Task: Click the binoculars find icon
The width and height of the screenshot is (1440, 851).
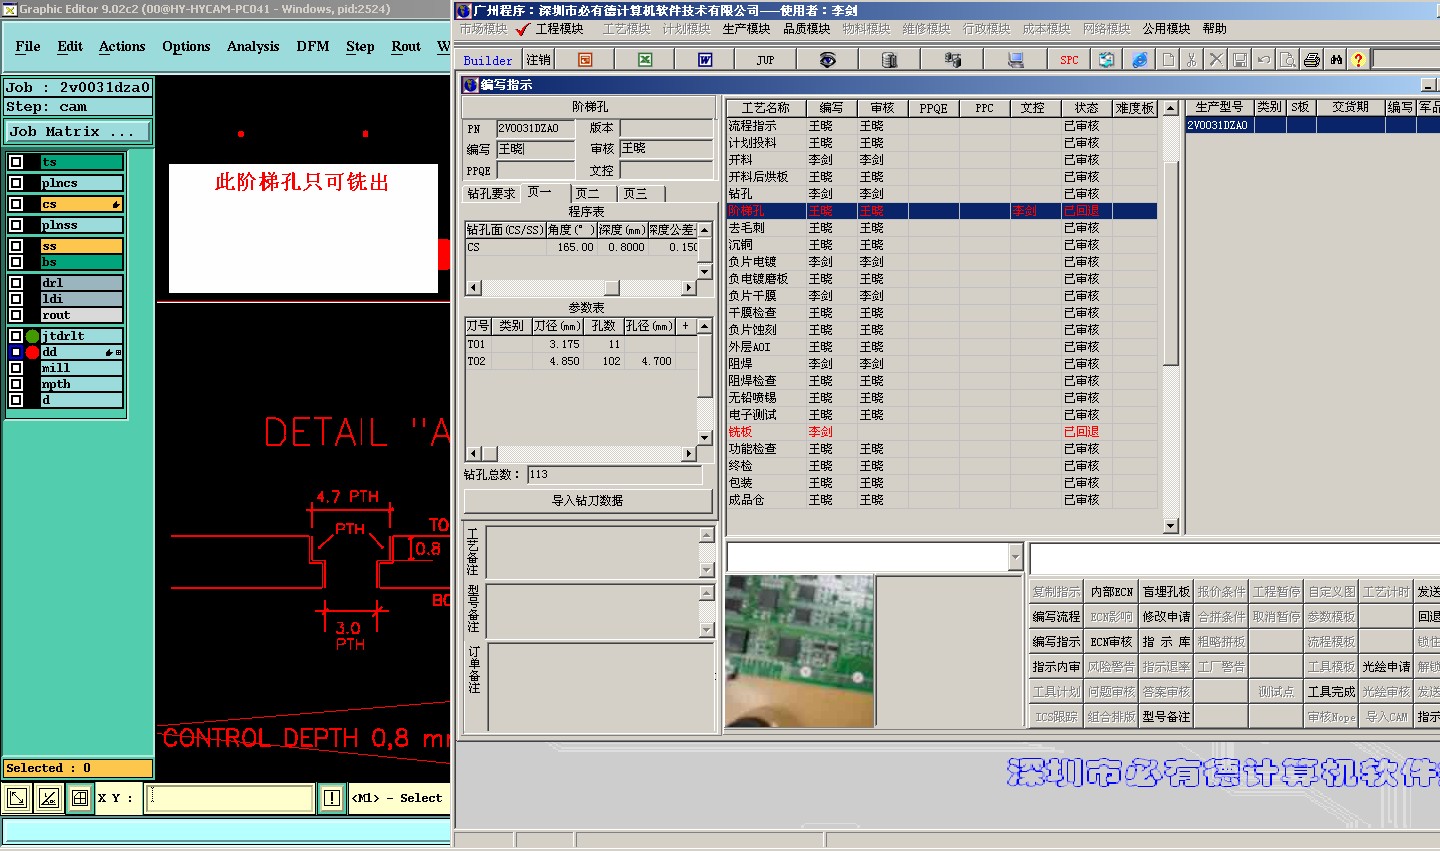Action: pyautogui.click(x=1336, y=60)
